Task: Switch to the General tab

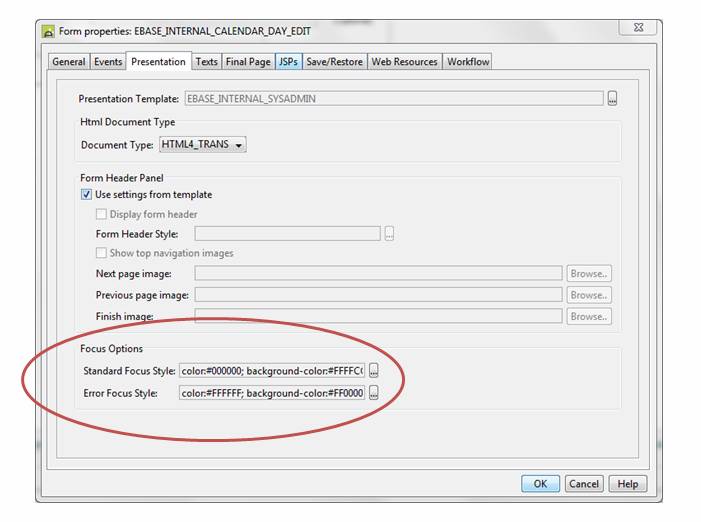Action: [69, 62]
